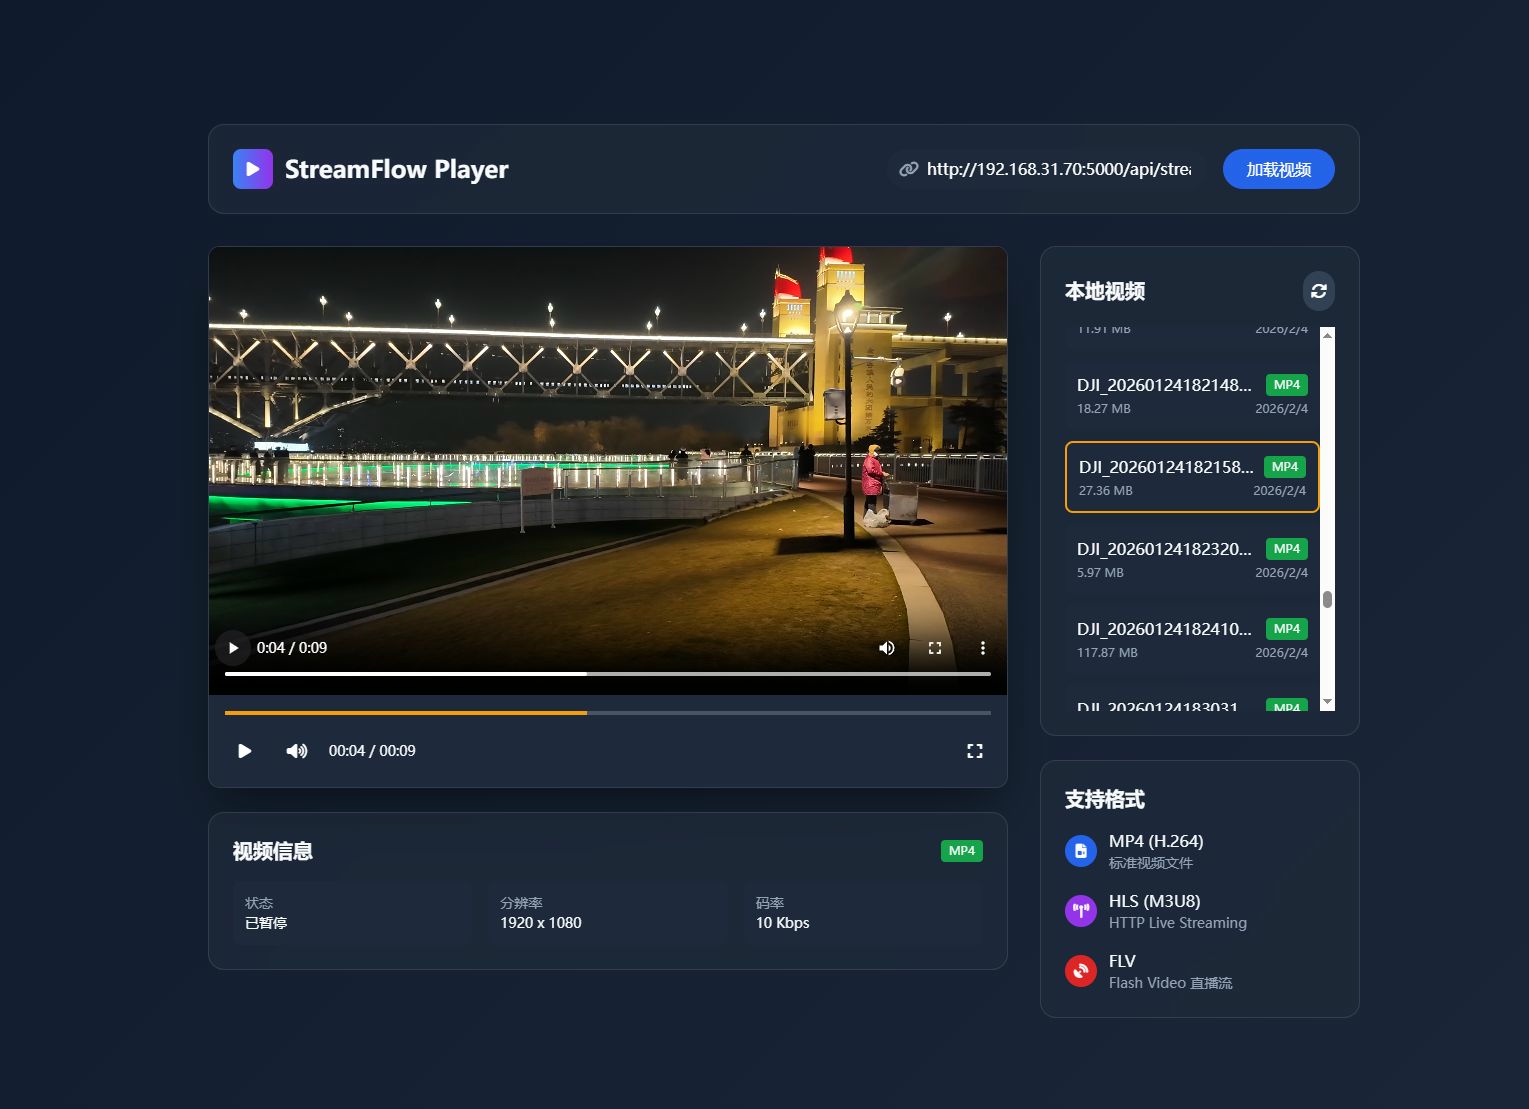
Task: Click the custom fullscreen icon at bottom right
Action: (x=975, y=751)
